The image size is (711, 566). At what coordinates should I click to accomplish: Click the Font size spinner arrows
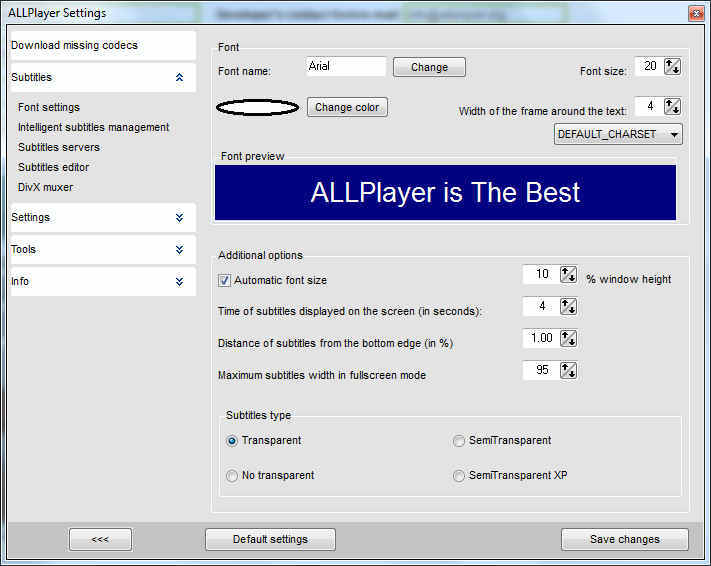[672, 66]
